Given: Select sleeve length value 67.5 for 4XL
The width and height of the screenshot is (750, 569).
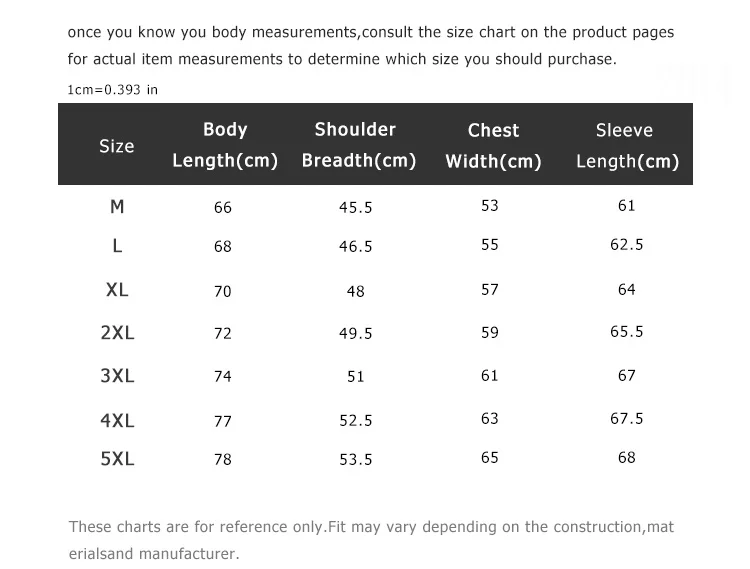Looking at the screenshot, I should pyautogui.click(x=627, y=419).
